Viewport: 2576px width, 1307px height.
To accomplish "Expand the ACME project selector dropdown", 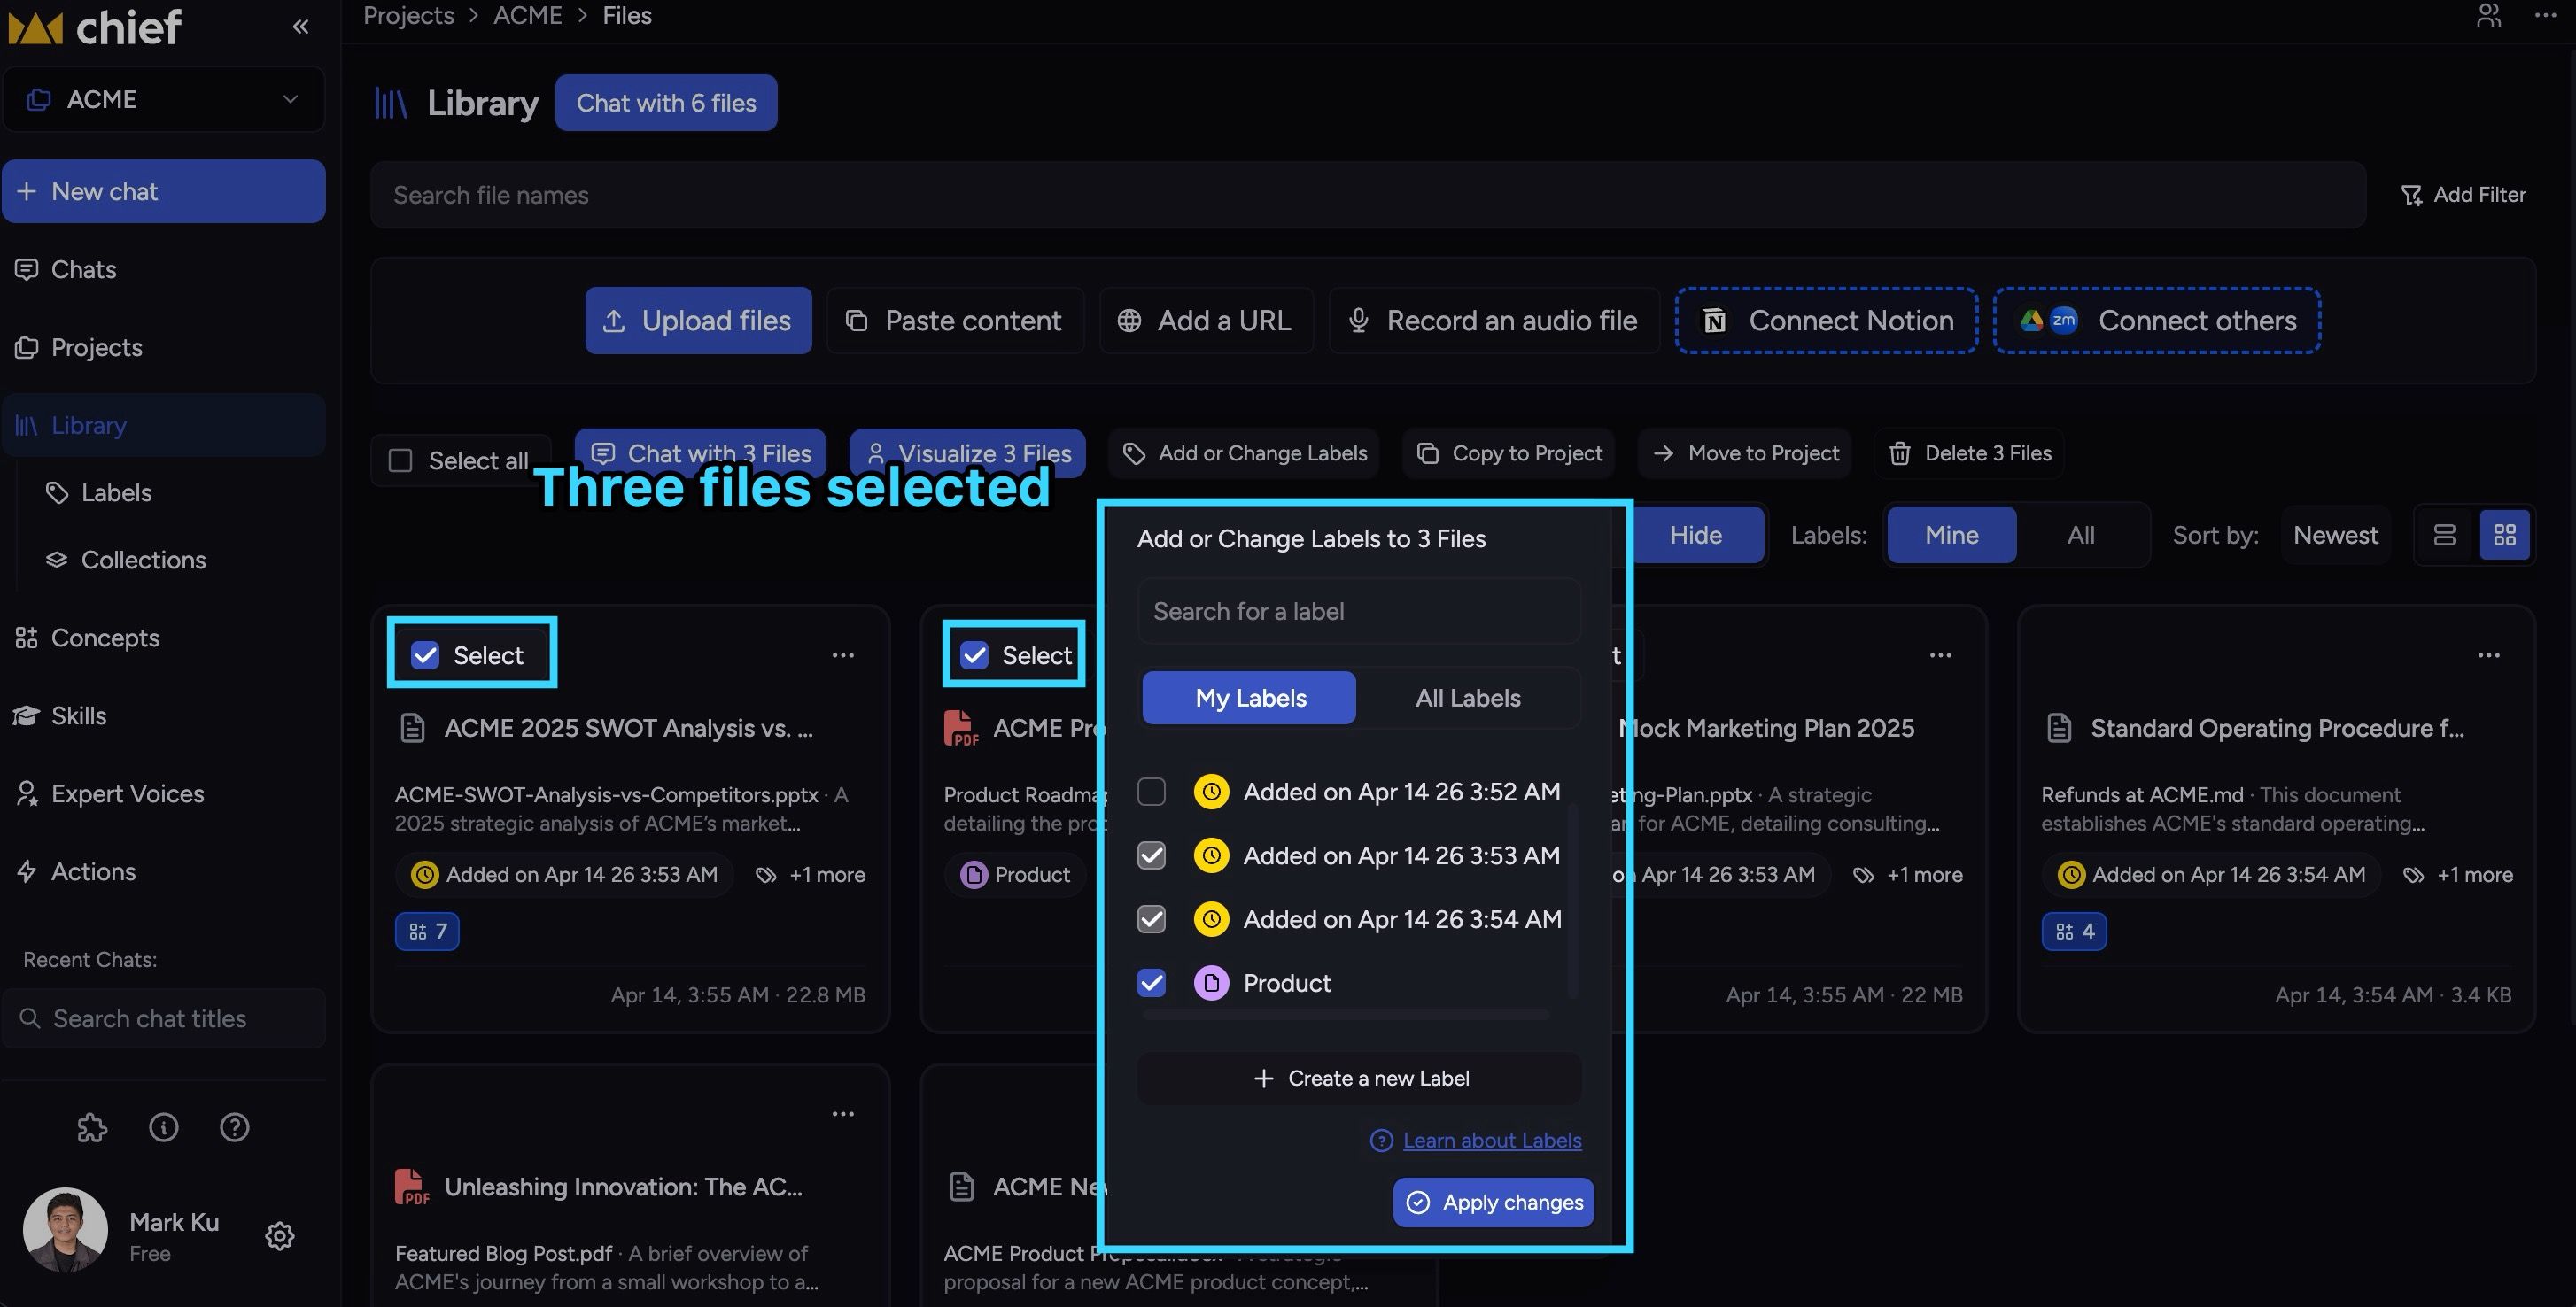I will pyautogui.click(x=164, y=99).
